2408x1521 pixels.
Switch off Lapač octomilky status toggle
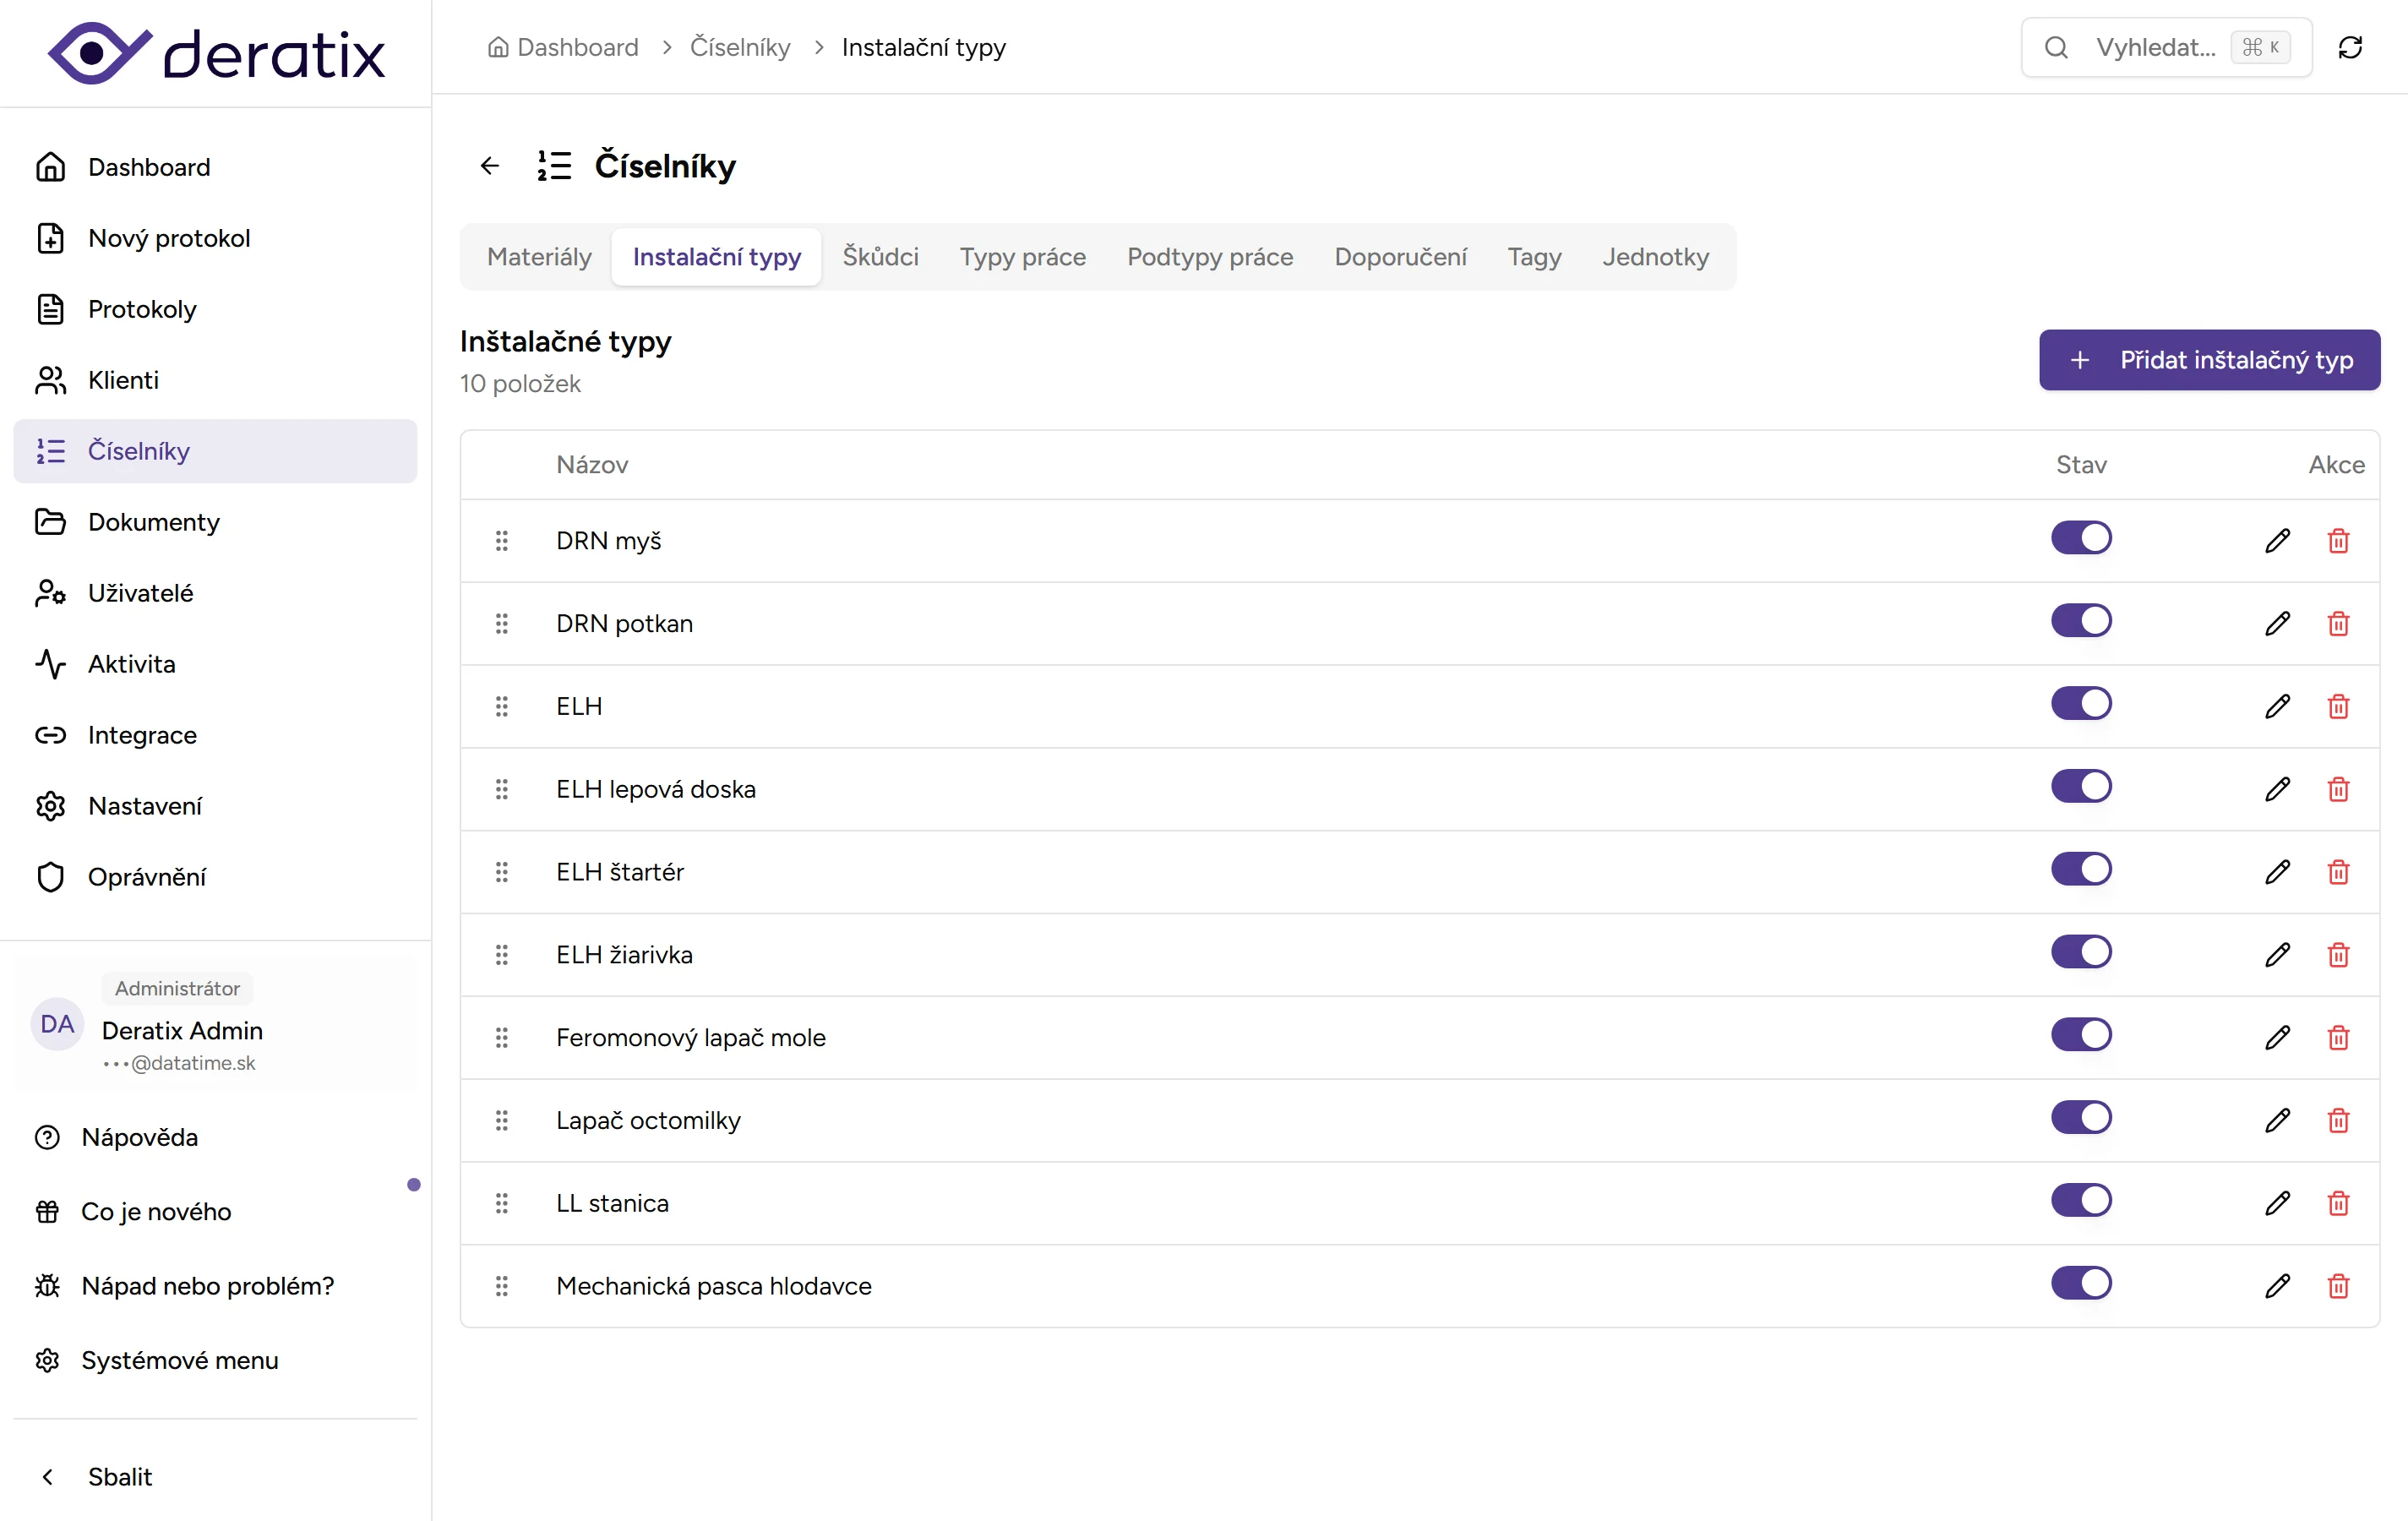coord(2081,1117)
